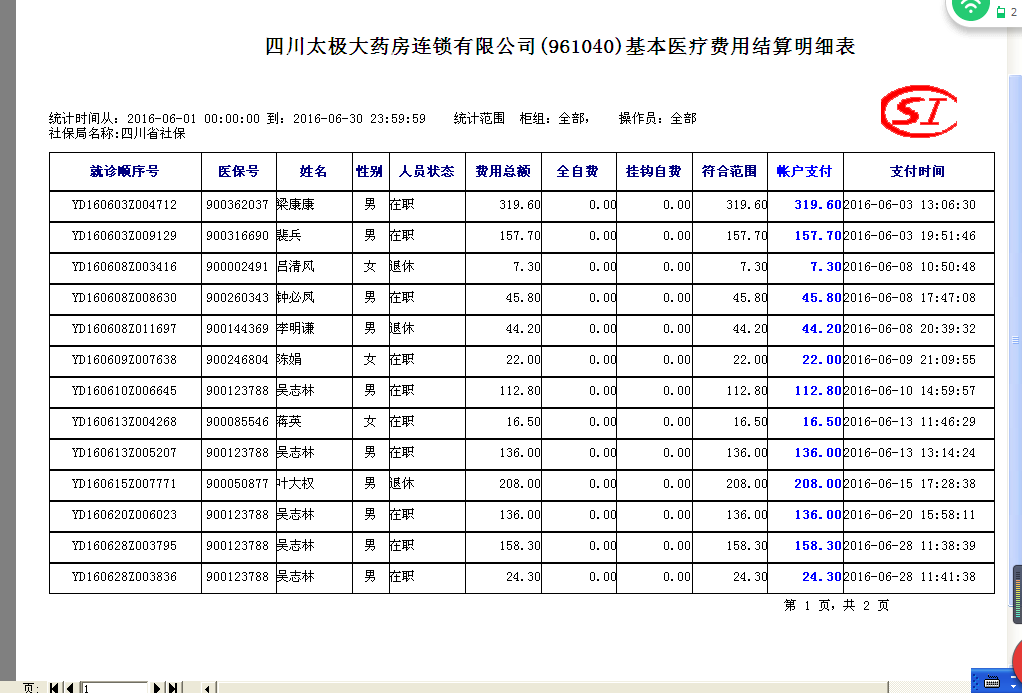The image size is (1022, 693).
Task: Open the language bar options arrow
Action: click(x=1014, y=686)
